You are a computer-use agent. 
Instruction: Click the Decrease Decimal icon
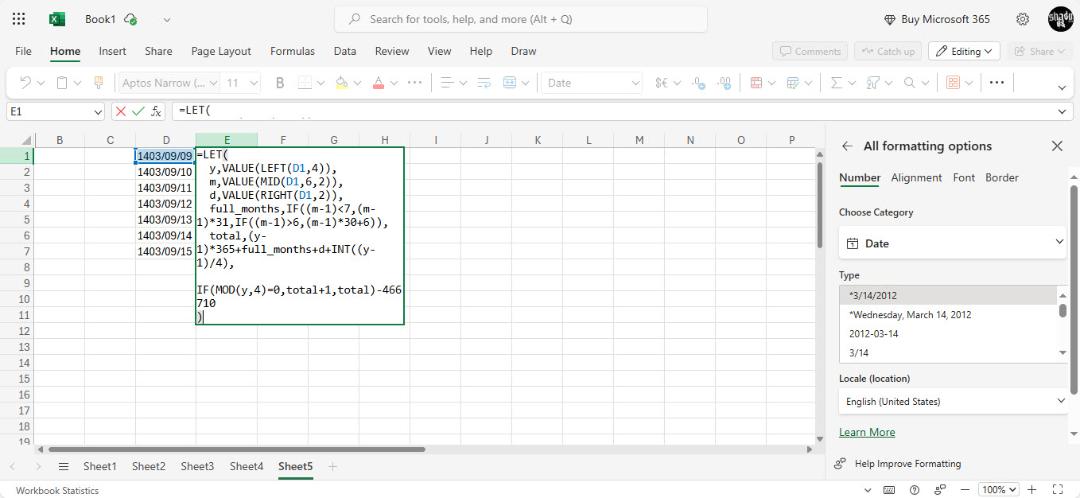[699, 83]
